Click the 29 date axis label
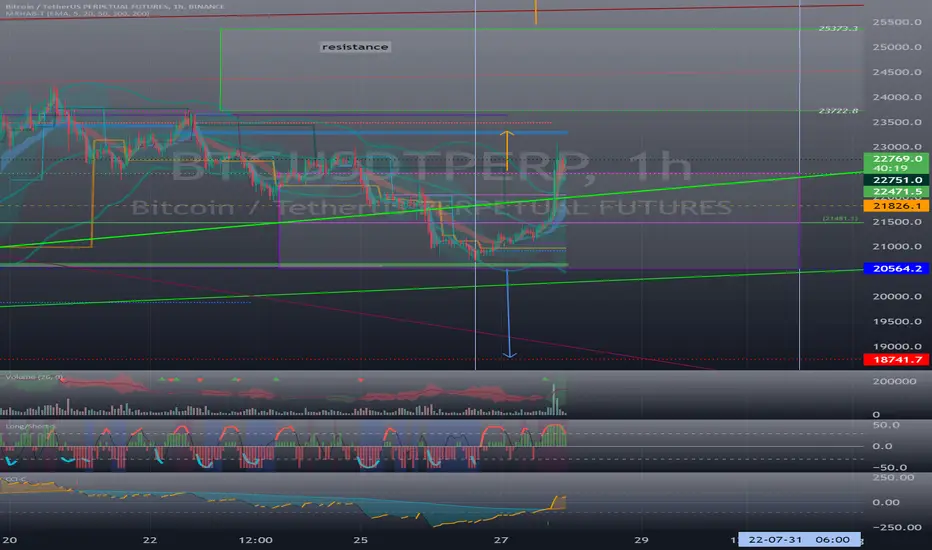The height and width of the screenshot is (550, 932). 641,540
